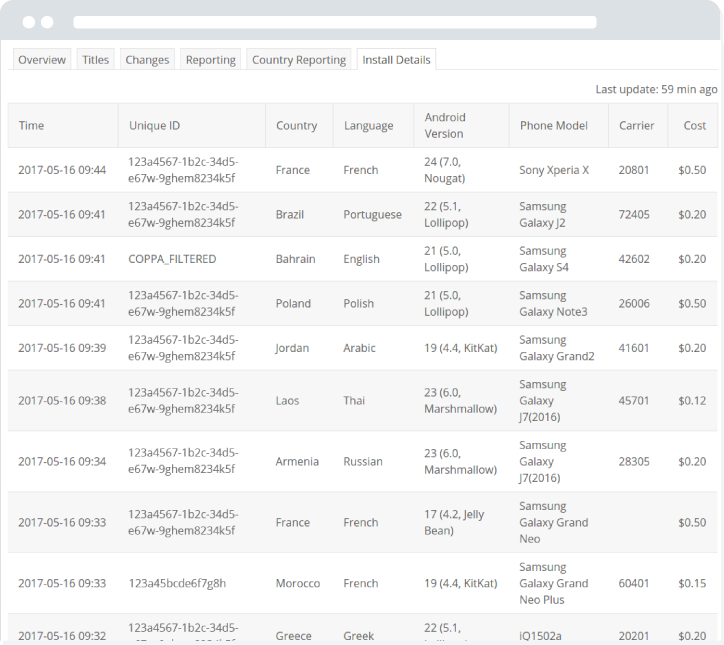724x645 pixels.
Task: Sort by the Cost column header
Action: (x=694, y=126)
